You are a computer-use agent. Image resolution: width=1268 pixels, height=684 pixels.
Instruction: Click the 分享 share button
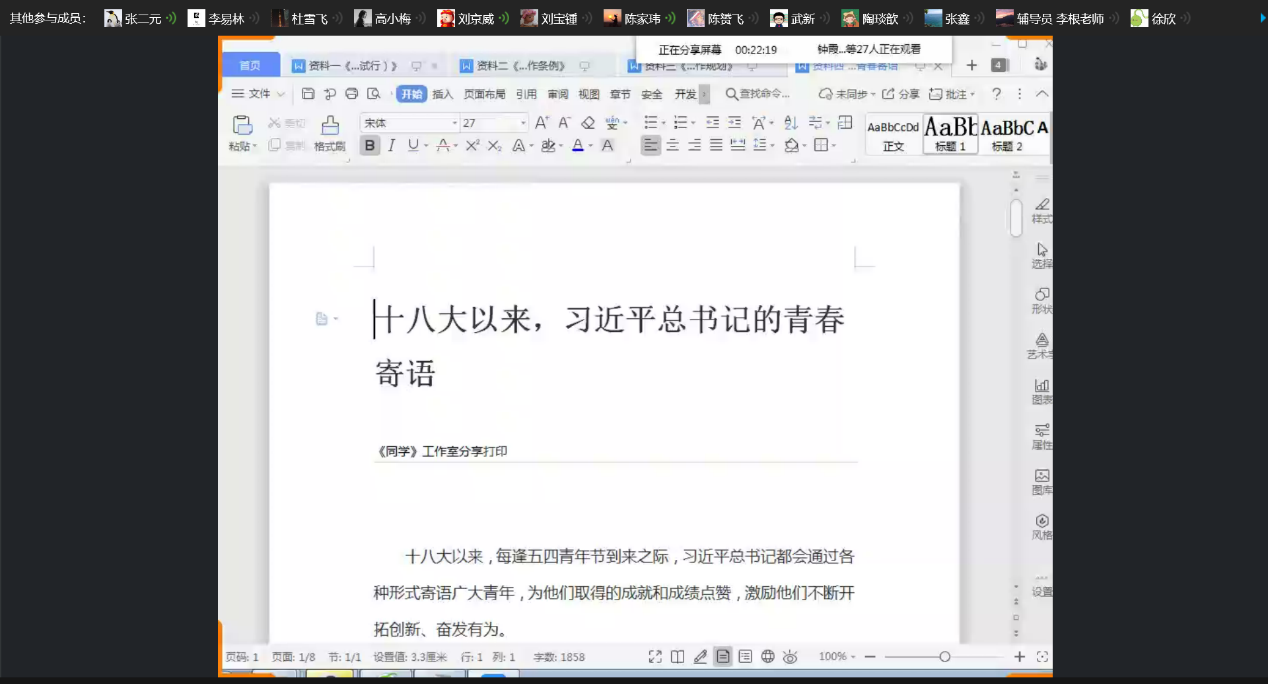point(900,94)
